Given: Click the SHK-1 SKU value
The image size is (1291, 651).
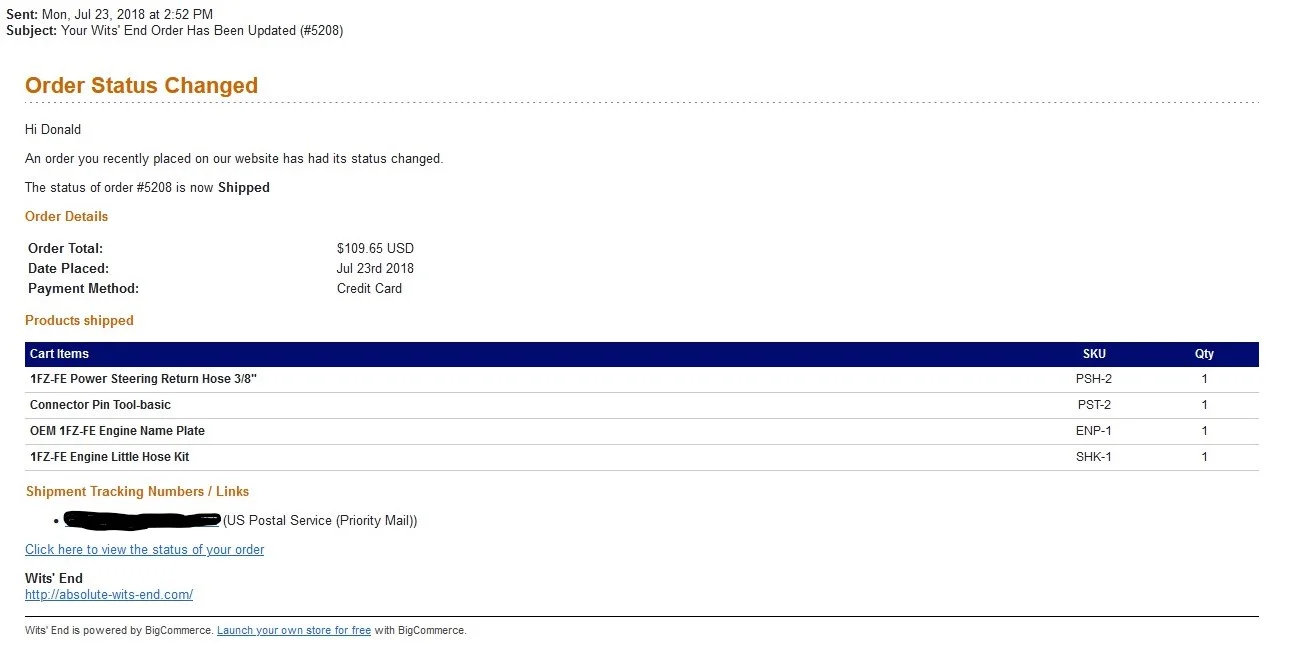Looking at the screenshot, I should coord(1093,457).
